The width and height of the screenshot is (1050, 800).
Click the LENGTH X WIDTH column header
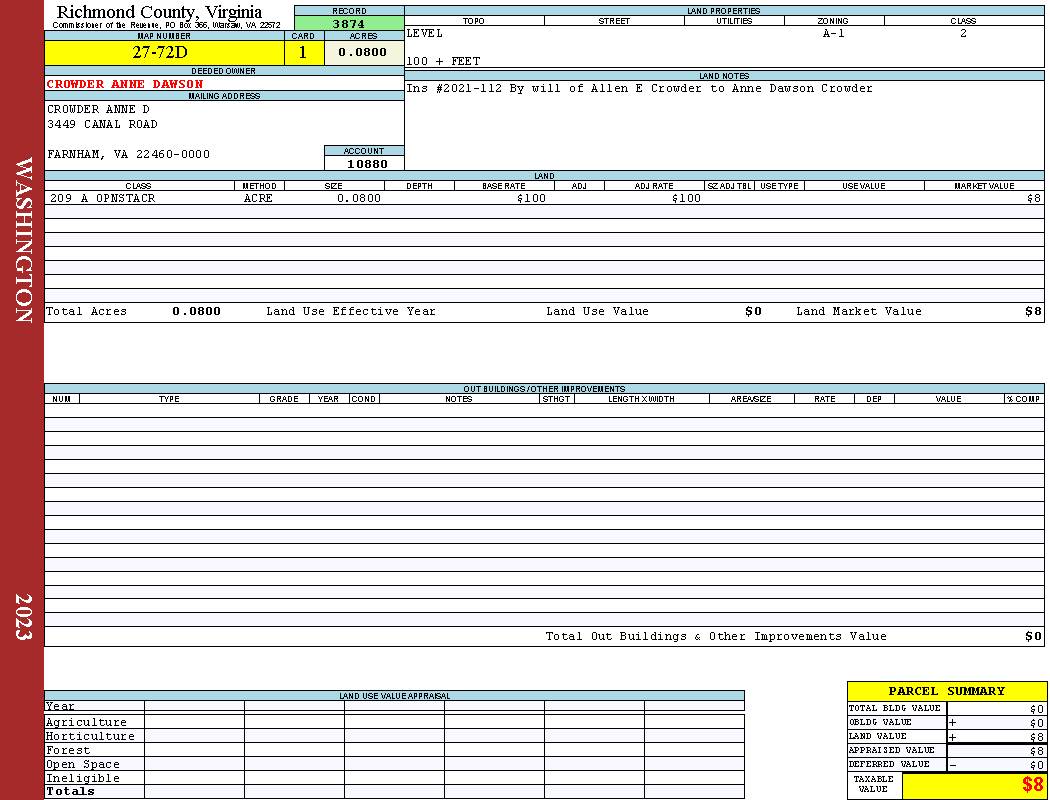(641, 399)
